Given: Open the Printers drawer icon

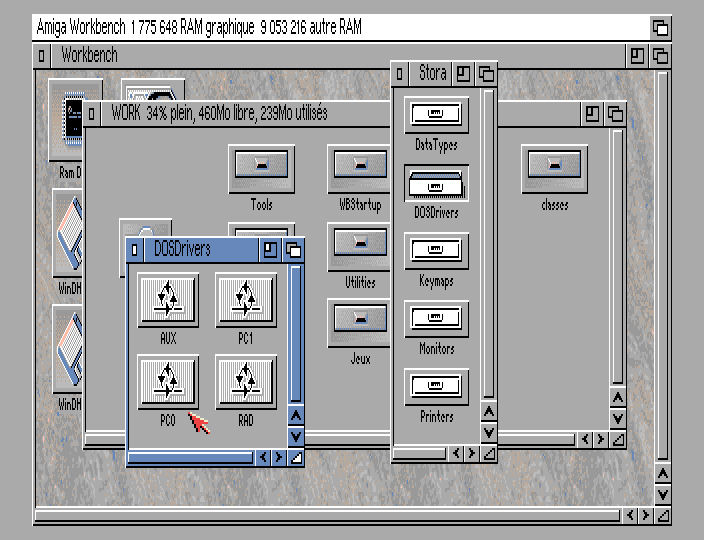Looking at the screenshot, I should (x=436, y=387).
